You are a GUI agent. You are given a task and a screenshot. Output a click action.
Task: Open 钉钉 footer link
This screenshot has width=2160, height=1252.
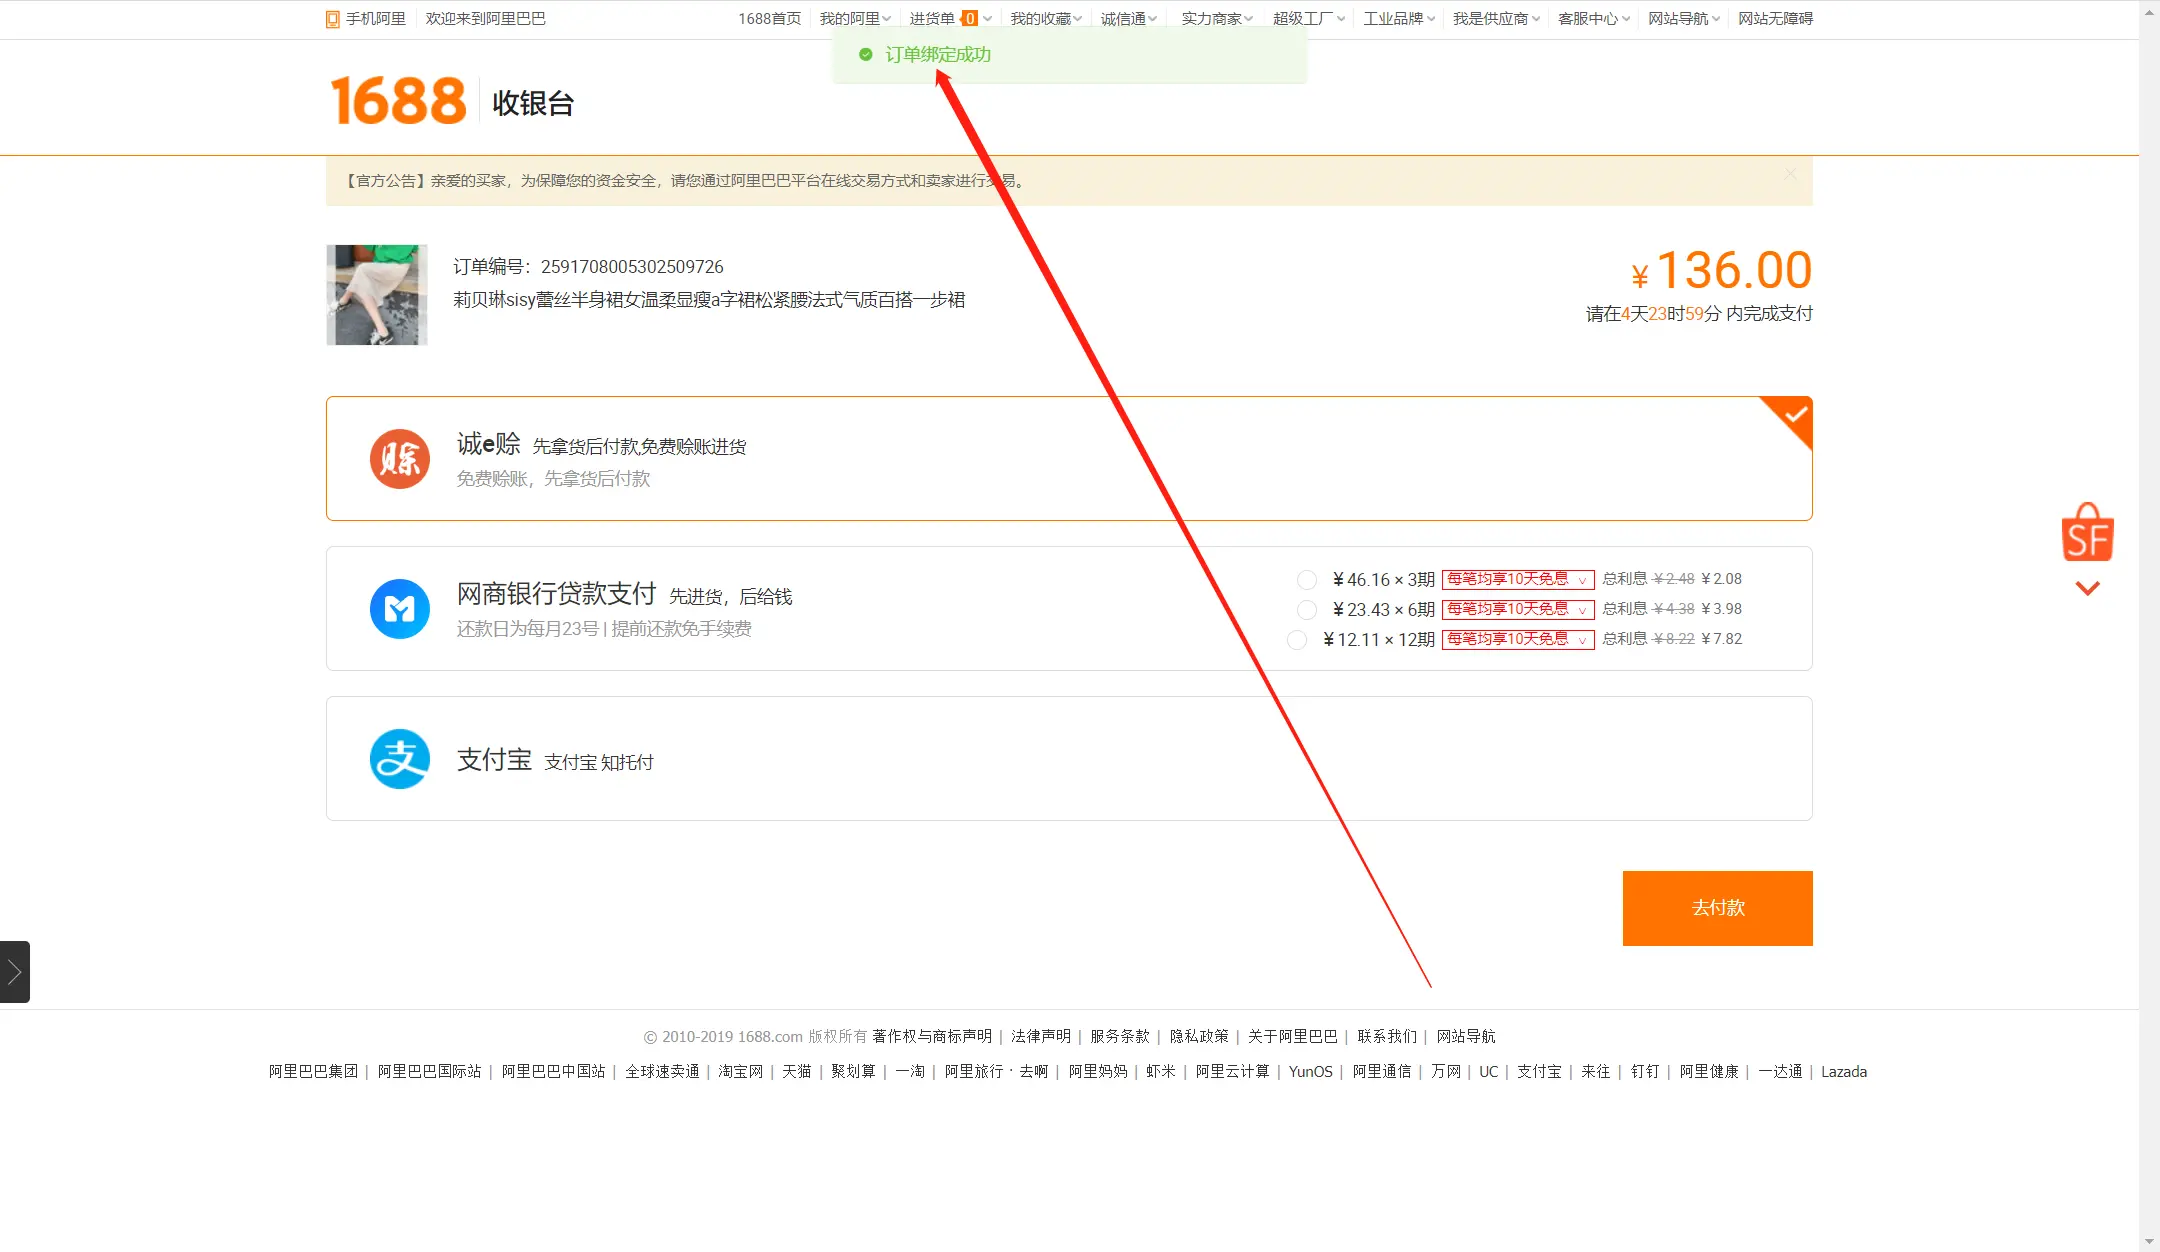pos(1645,1072)
